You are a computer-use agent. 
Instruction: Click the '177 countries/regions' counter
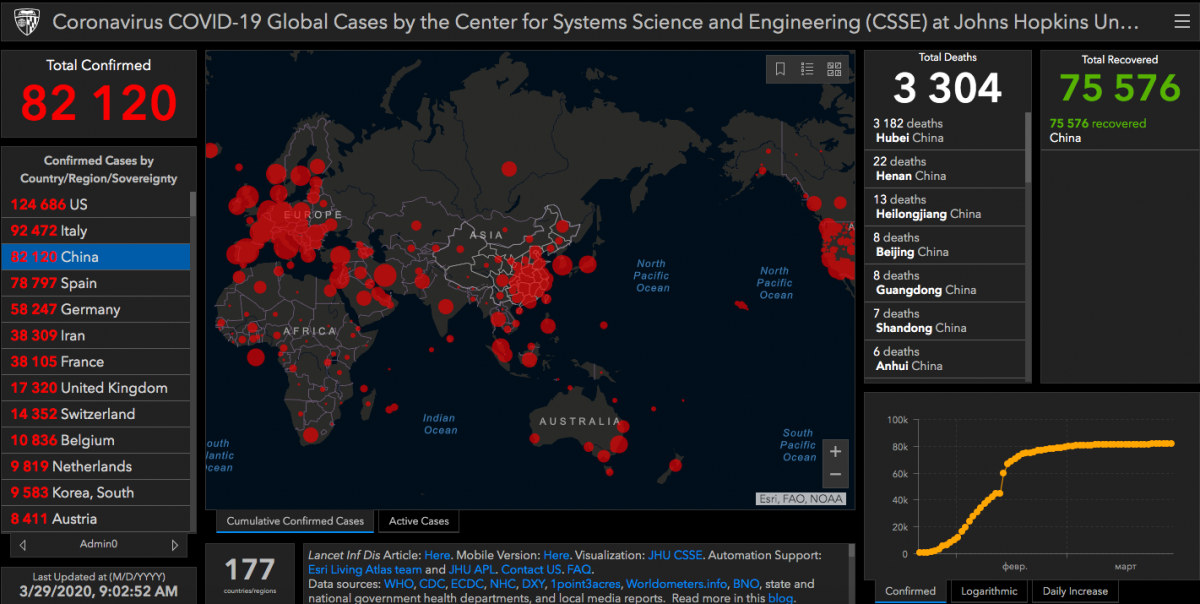click(250, 575)
